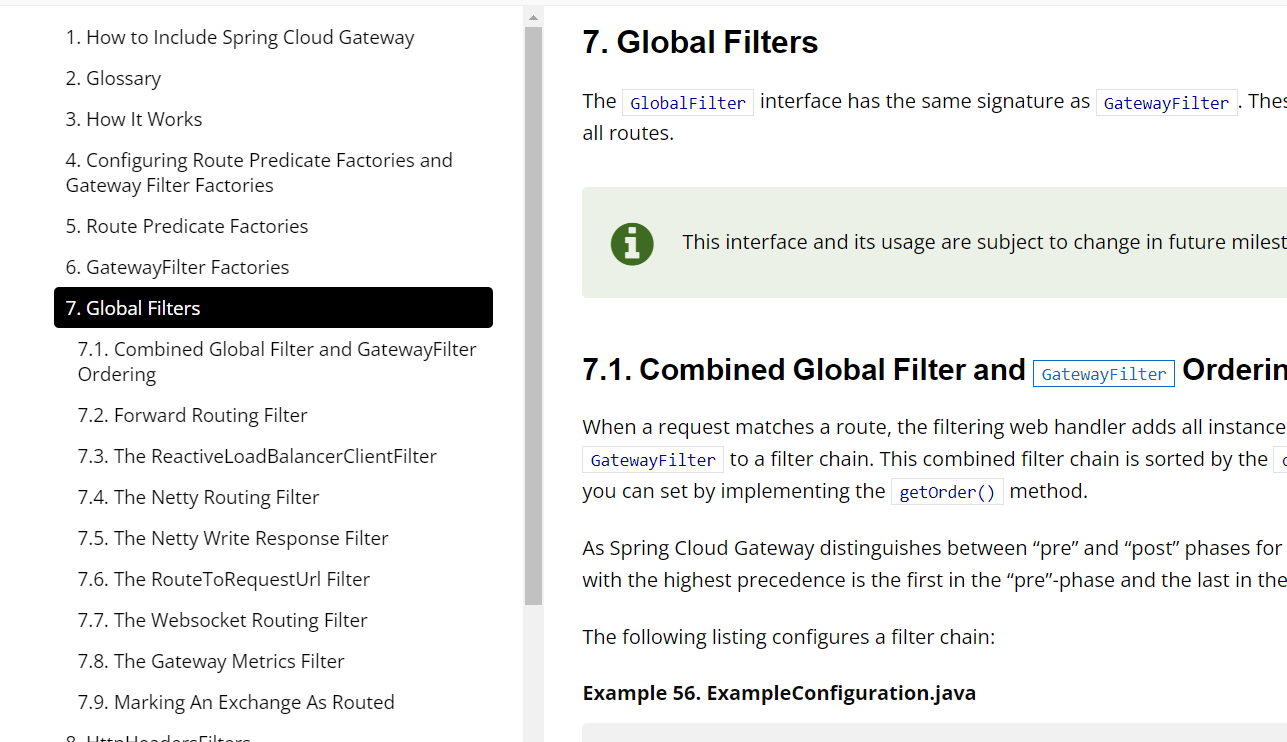Screen dimensions: 1287x742
Task: Open 'How to Include Spring Cloud Gateway'
Action: [240, 38]
